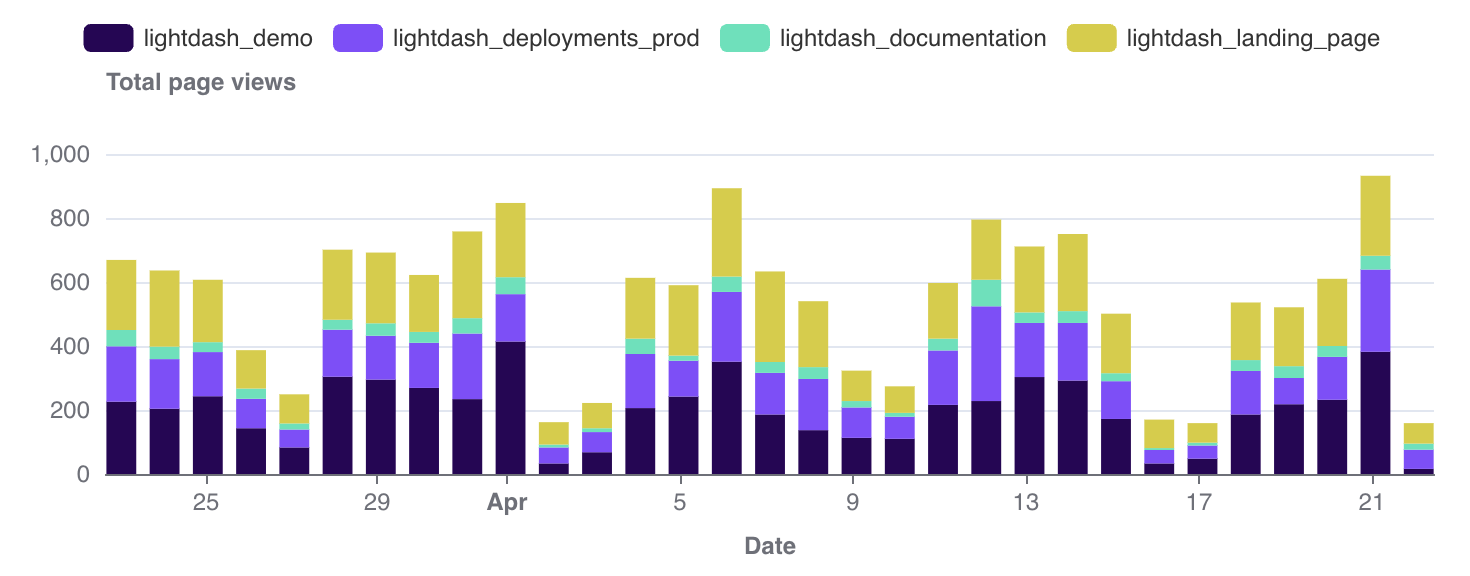Click the 1,000 y-axis tick label

click(61, 155)
